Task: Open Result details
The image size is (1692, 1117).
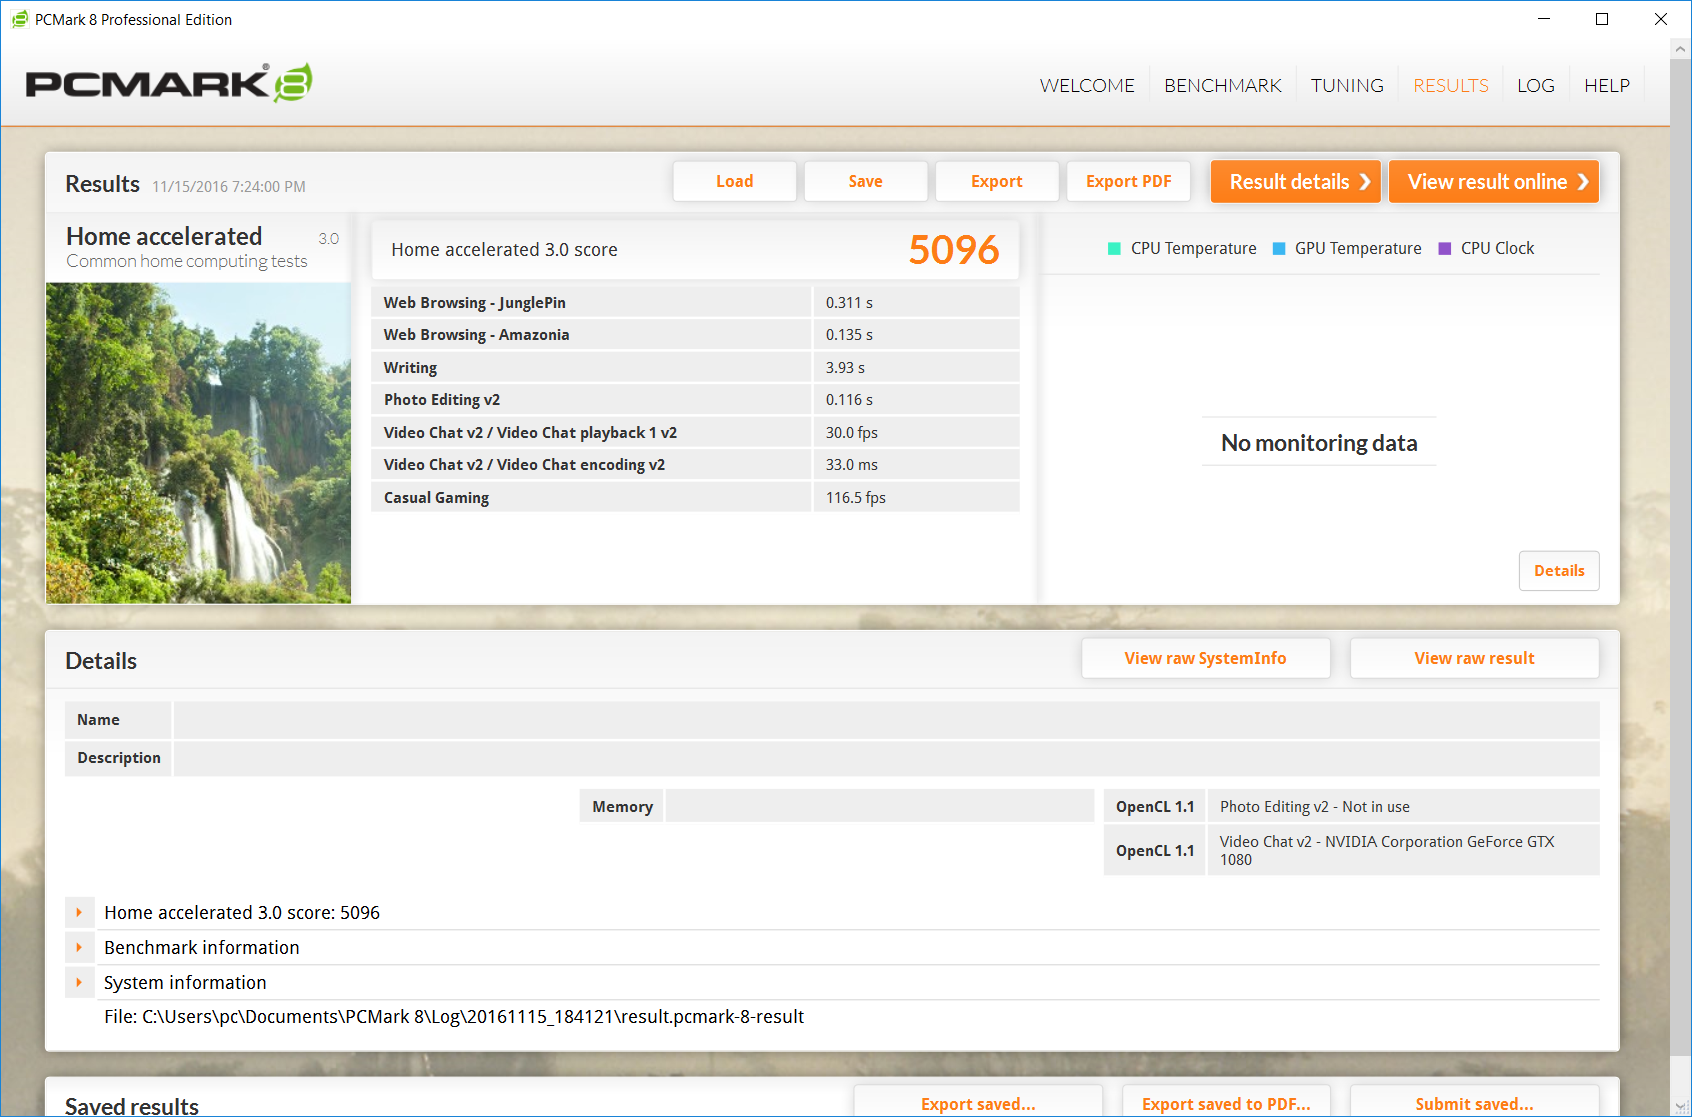Action: tap(1296, 181)
